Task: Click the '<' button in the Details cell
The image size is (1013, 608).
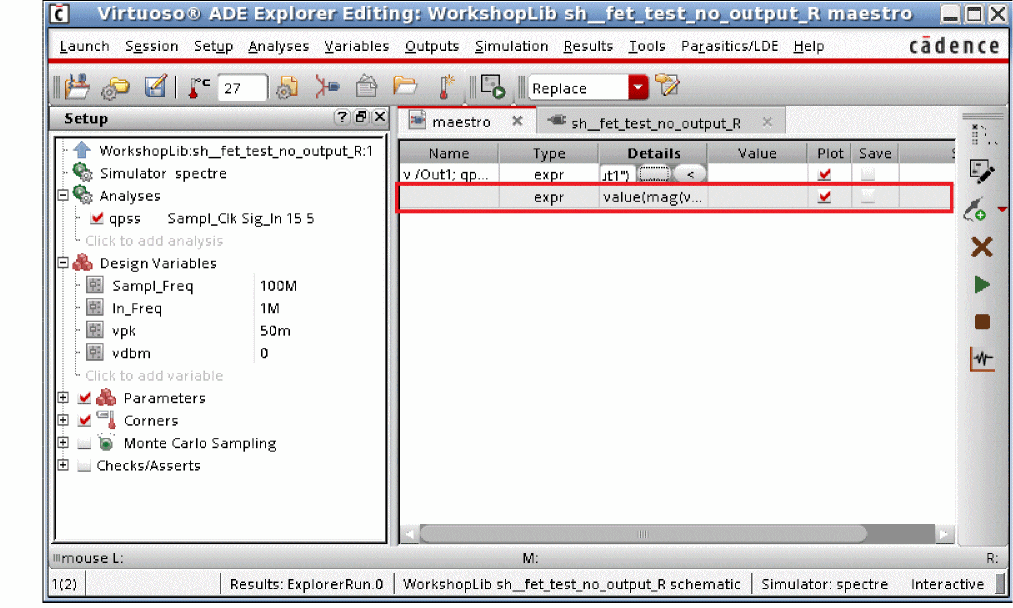Action: click(690, 174)
